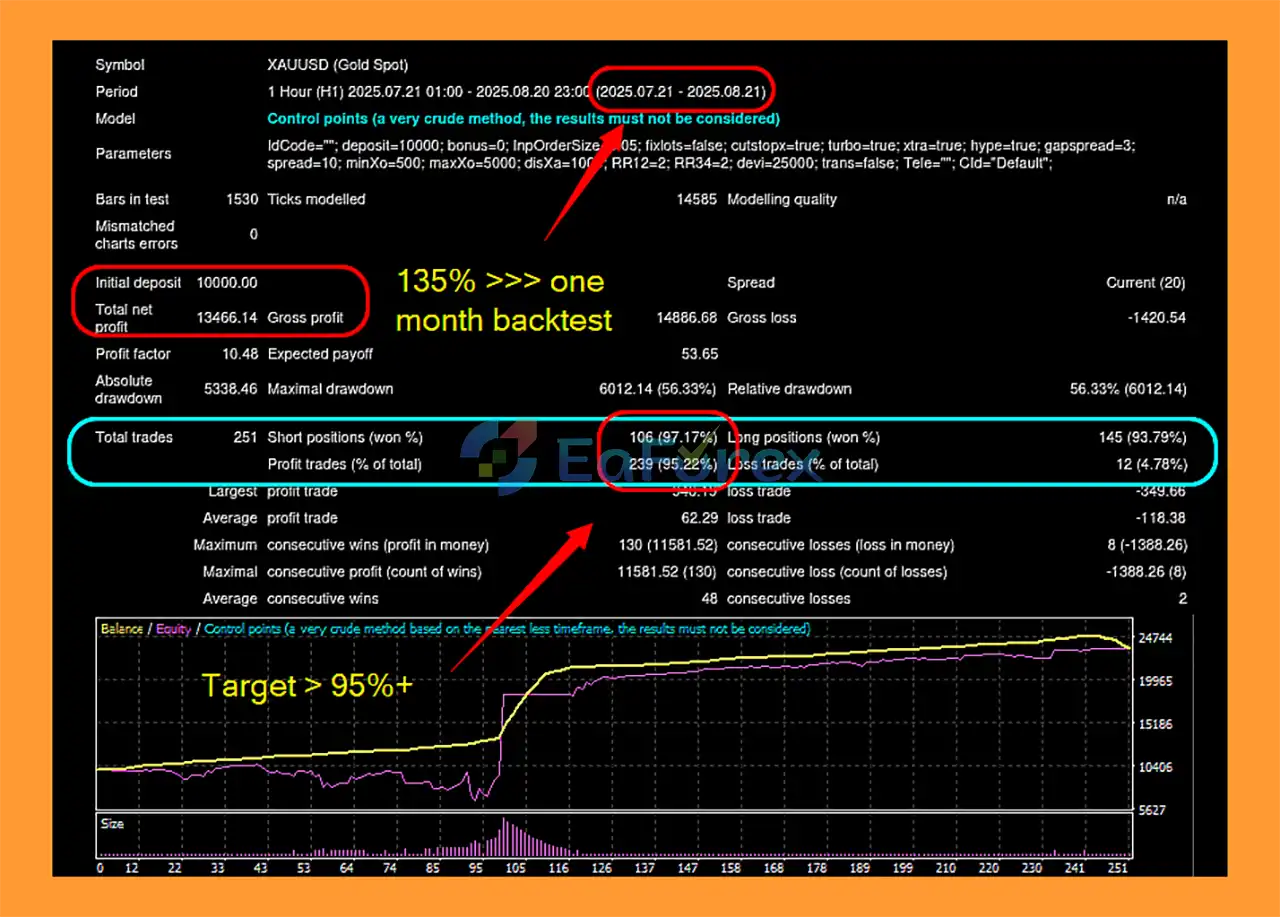The width and height of the screenshot is (1280, 917).
Task: Click the yellow 'Target > 95%+' annotation
Action: [x=307, y=686]
